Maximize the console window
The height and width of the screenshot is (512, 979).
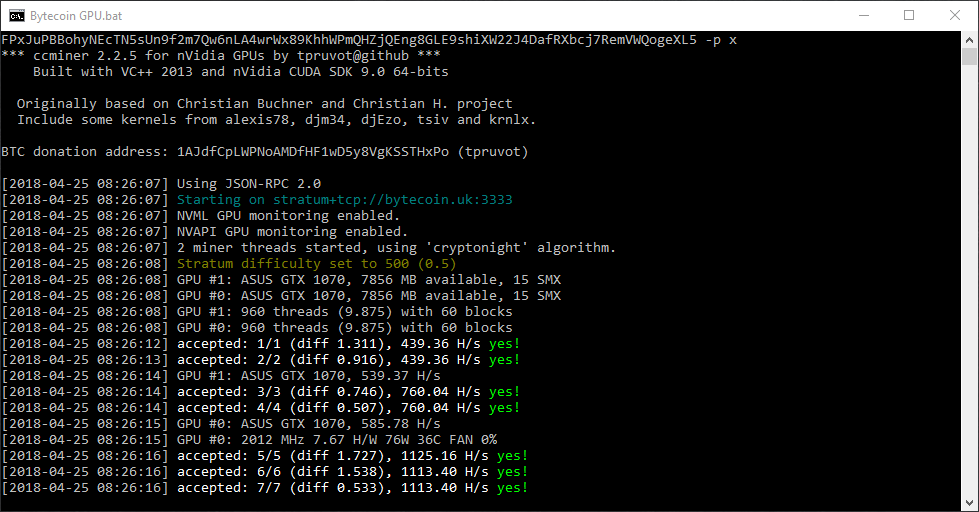[x=909, y=16]
